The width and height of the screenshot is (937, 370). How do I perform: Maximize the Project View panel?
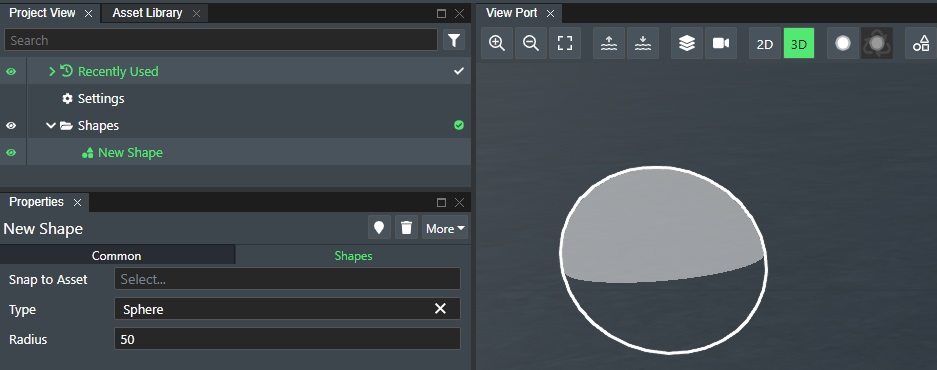442,14
